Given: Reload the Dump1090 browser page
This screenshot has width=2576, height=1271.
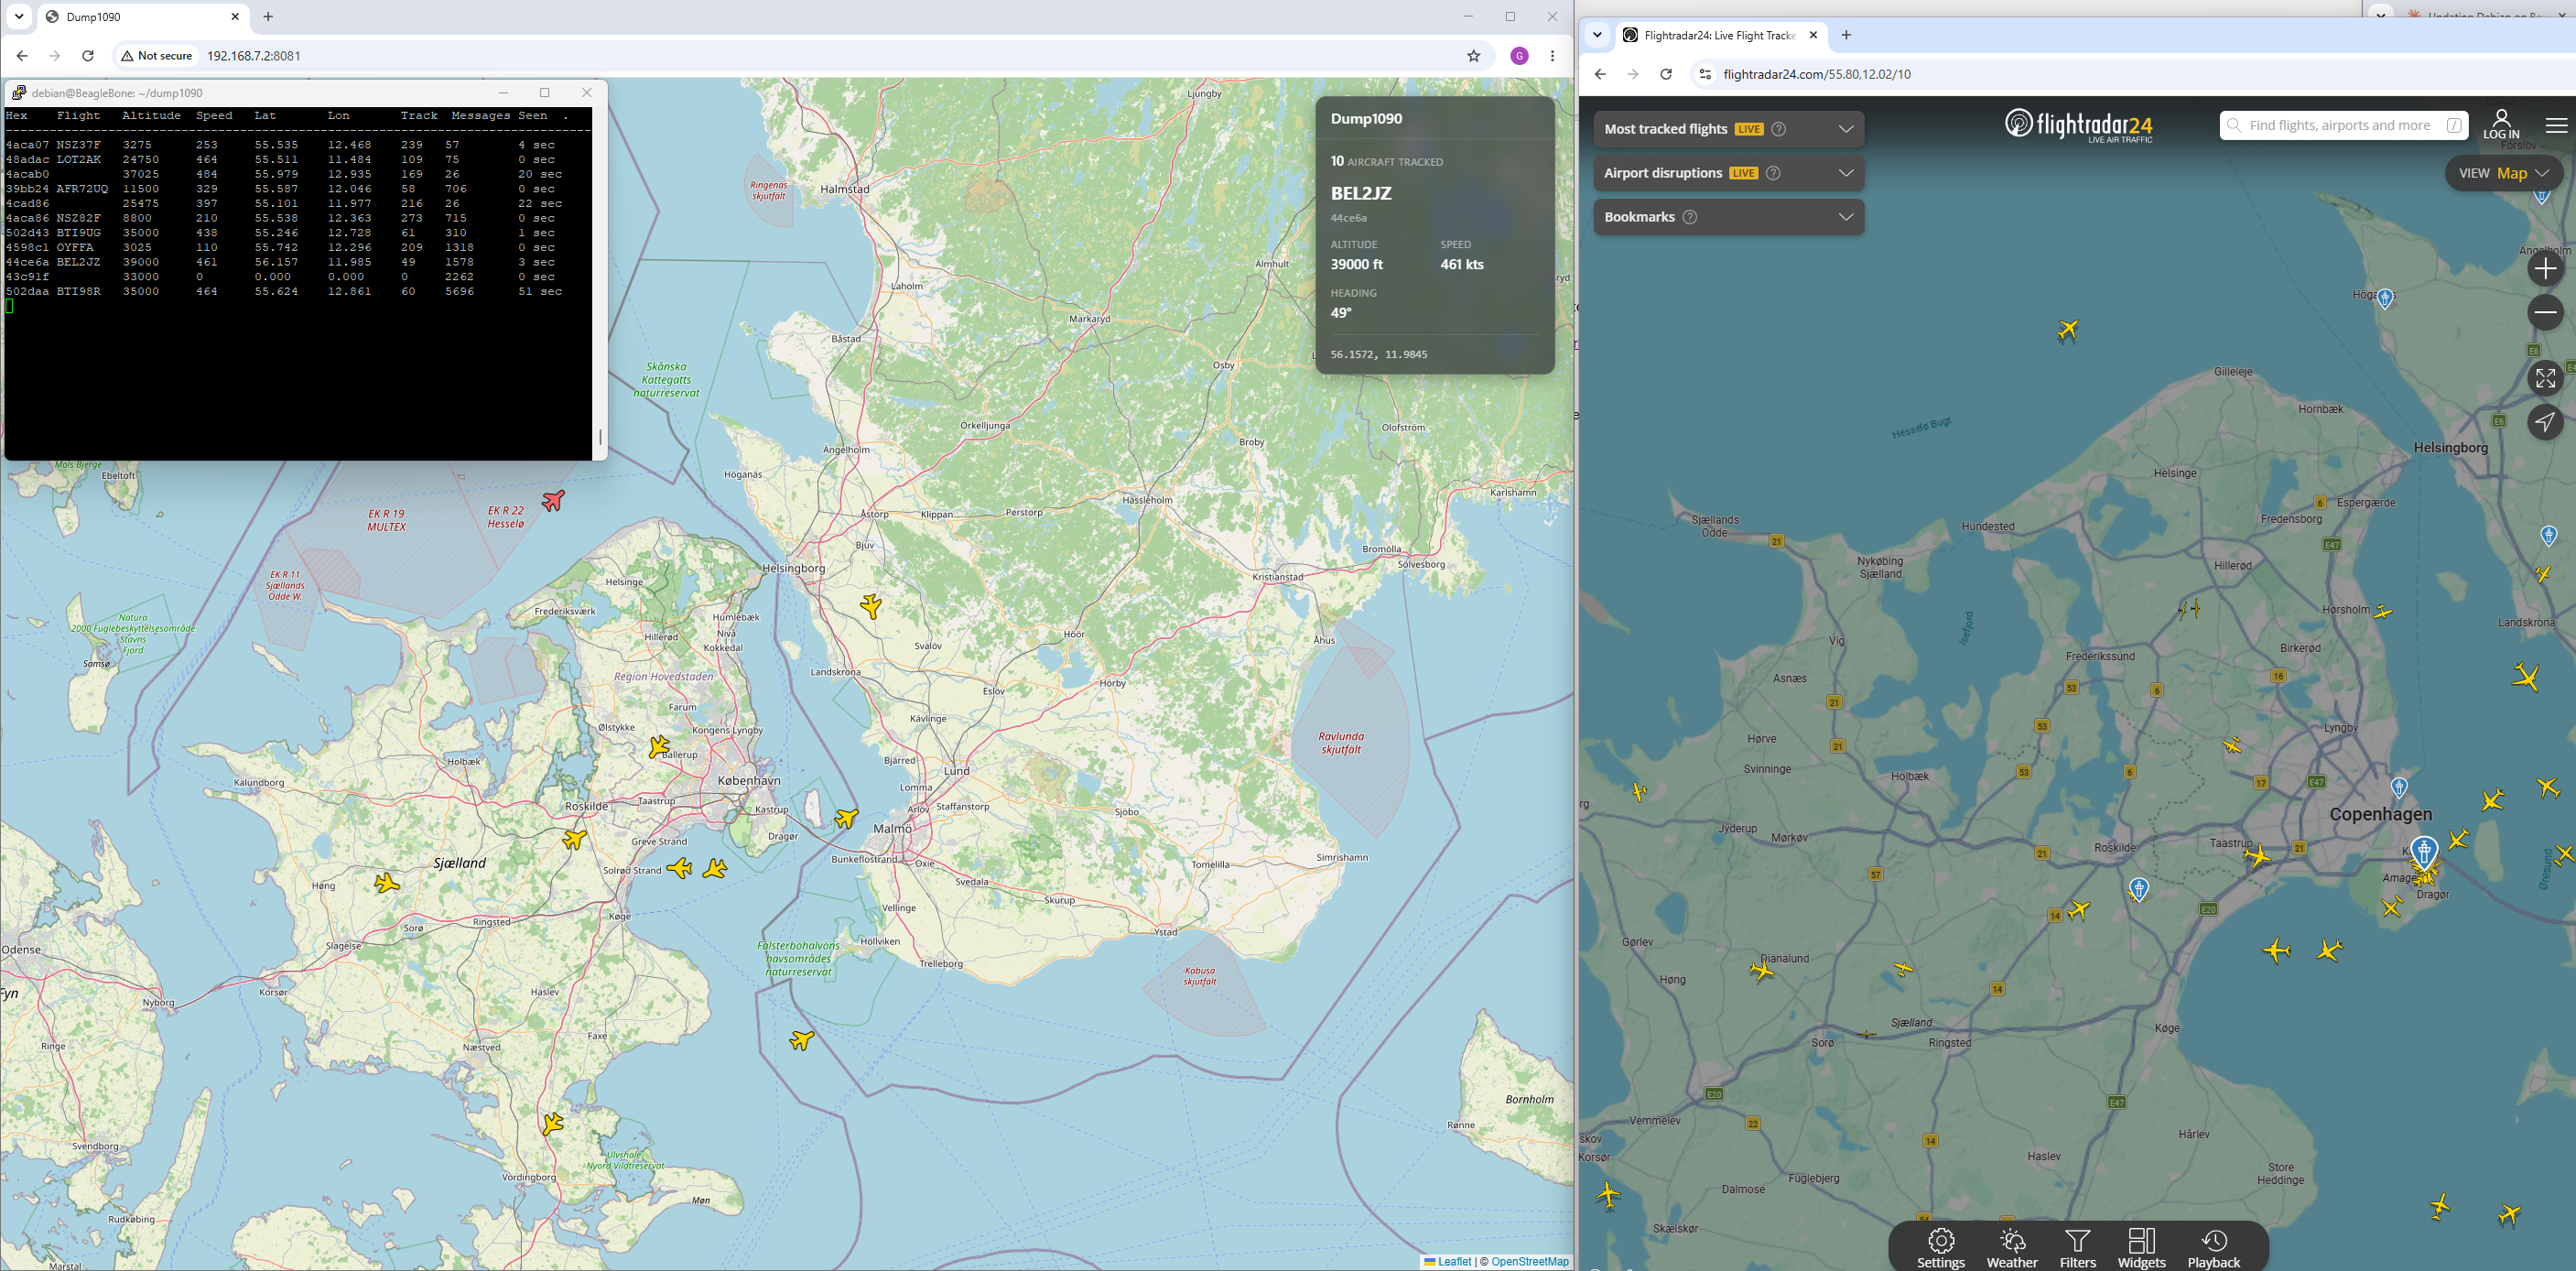Looking at the screenshot, I should click(88, 56).
